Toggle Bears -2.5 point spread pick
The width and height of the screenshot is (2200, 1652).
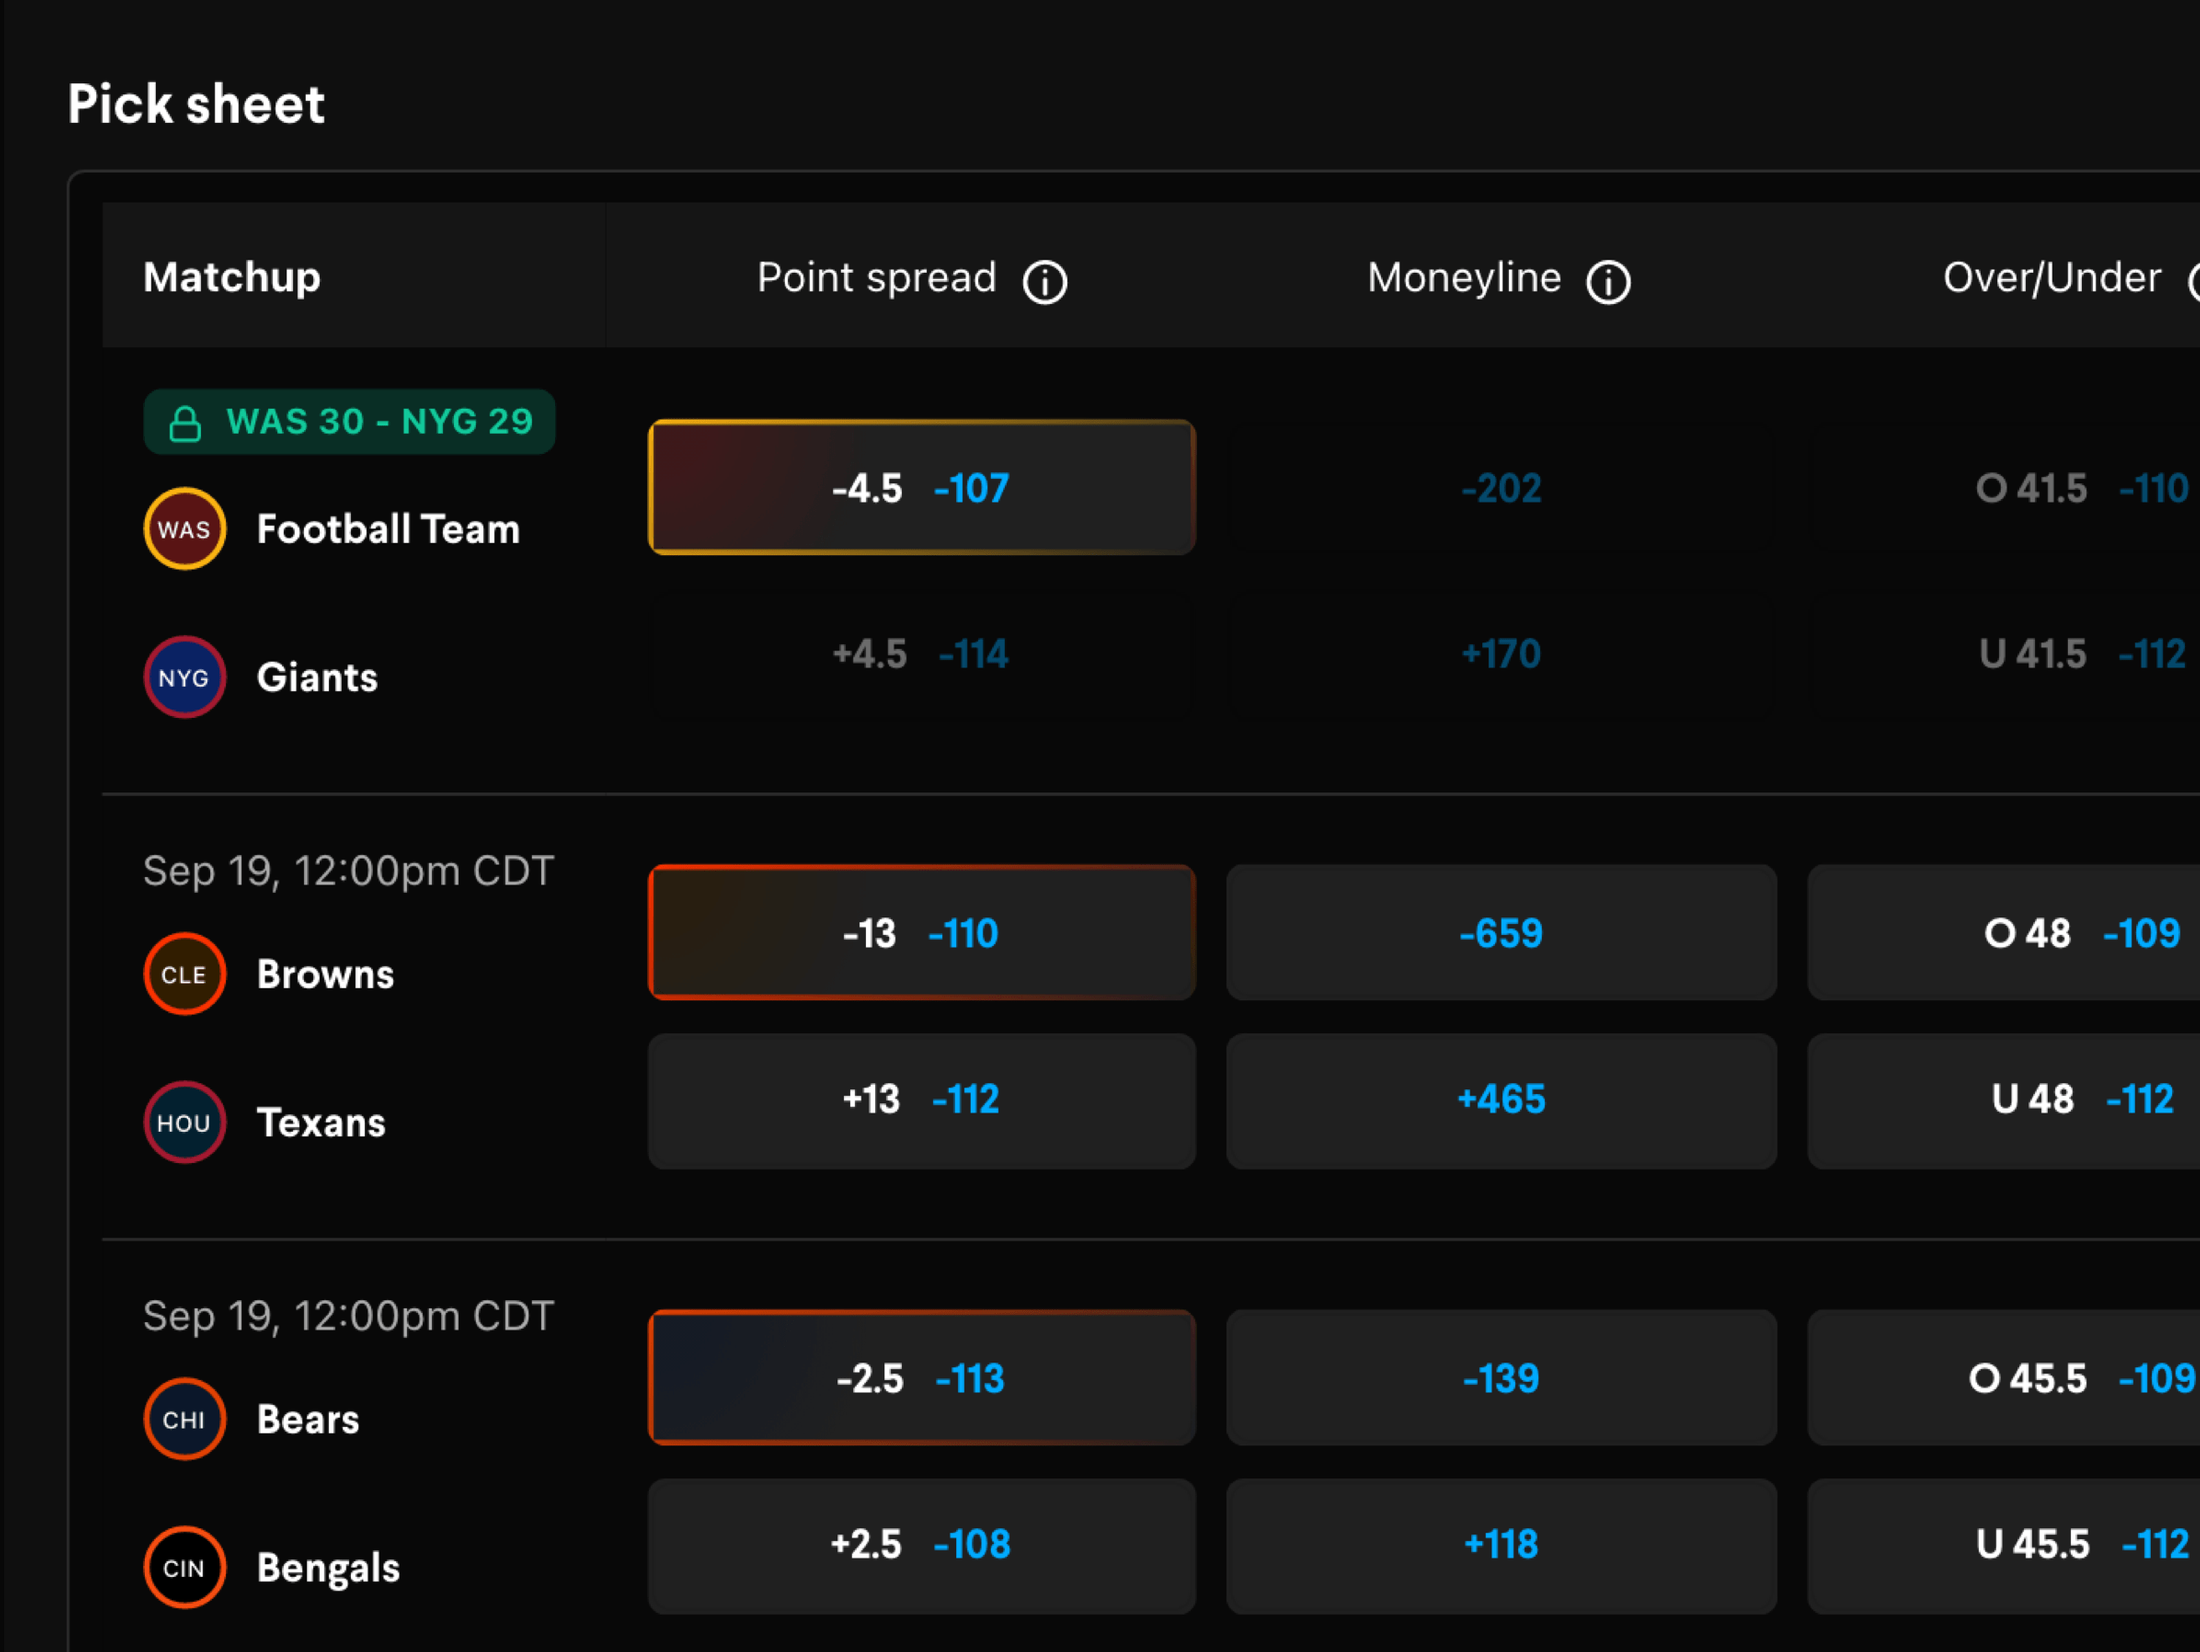click(x=921, y=1378)
